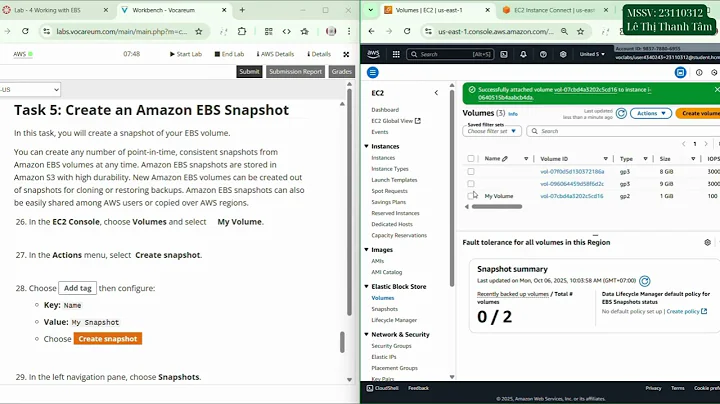Open the Volume ID column sort arrow
Viewport: 720px width, 404px height.
(x=605, y=159)
